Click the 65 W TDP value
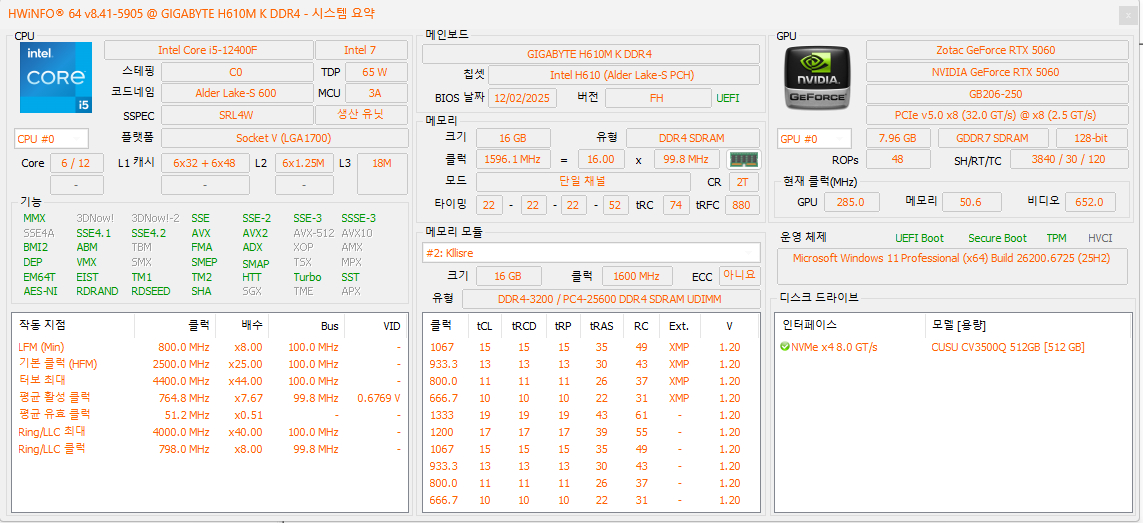This screenshot has height=523, width=1143. coord(375,72)
